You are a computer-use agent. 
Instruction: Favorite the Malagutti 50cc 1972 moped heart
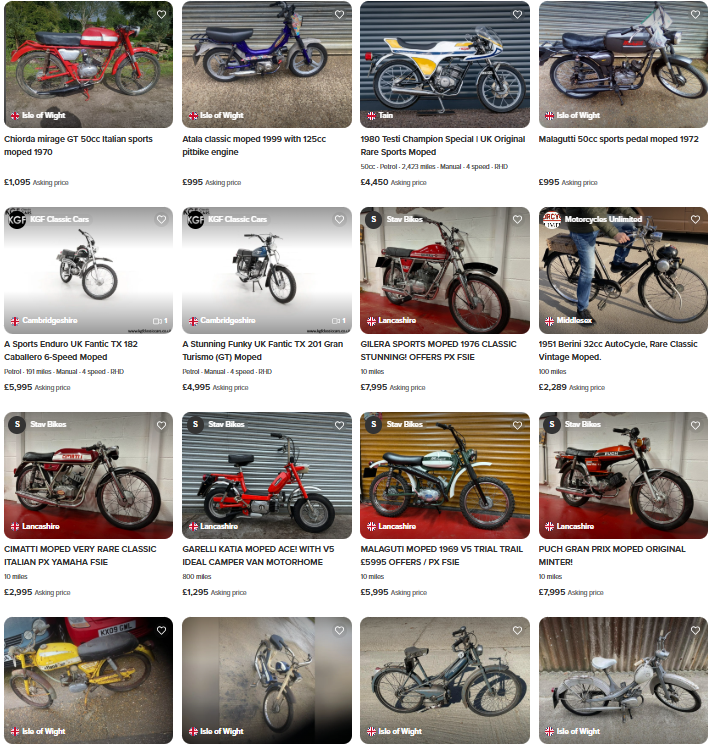coord(695,14)
